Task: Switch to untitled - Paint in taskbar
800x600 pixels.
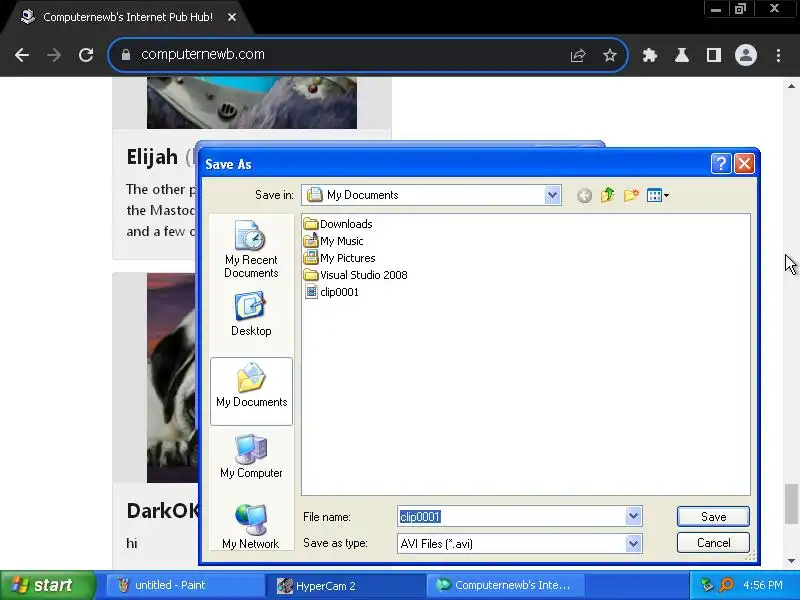Action: pyautogui.click(x=185, y=585)
